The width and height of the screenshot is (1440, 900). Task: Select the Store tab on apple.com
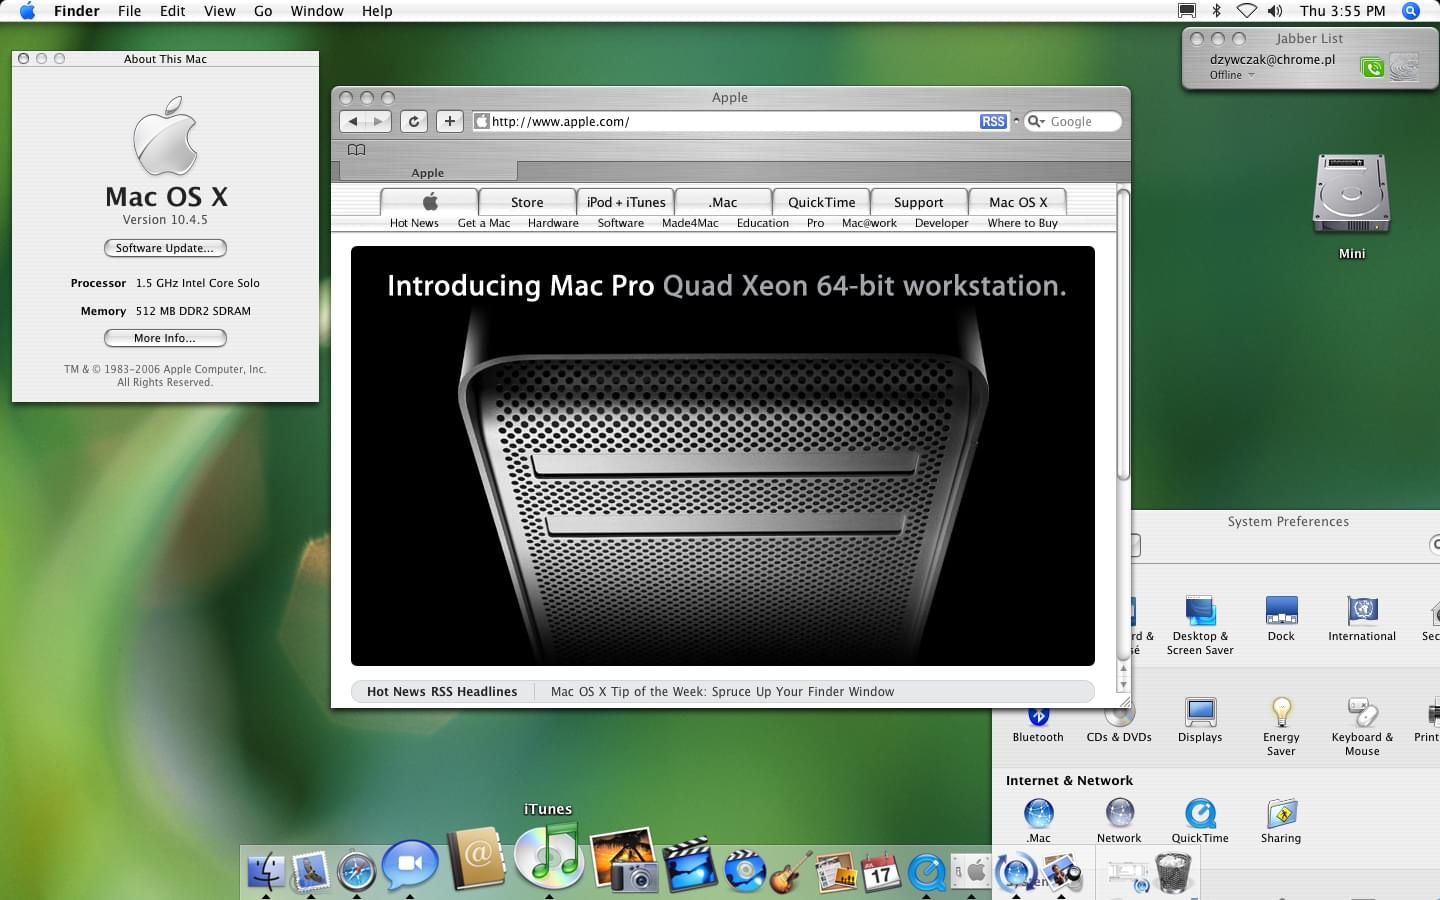pos(527,202)
